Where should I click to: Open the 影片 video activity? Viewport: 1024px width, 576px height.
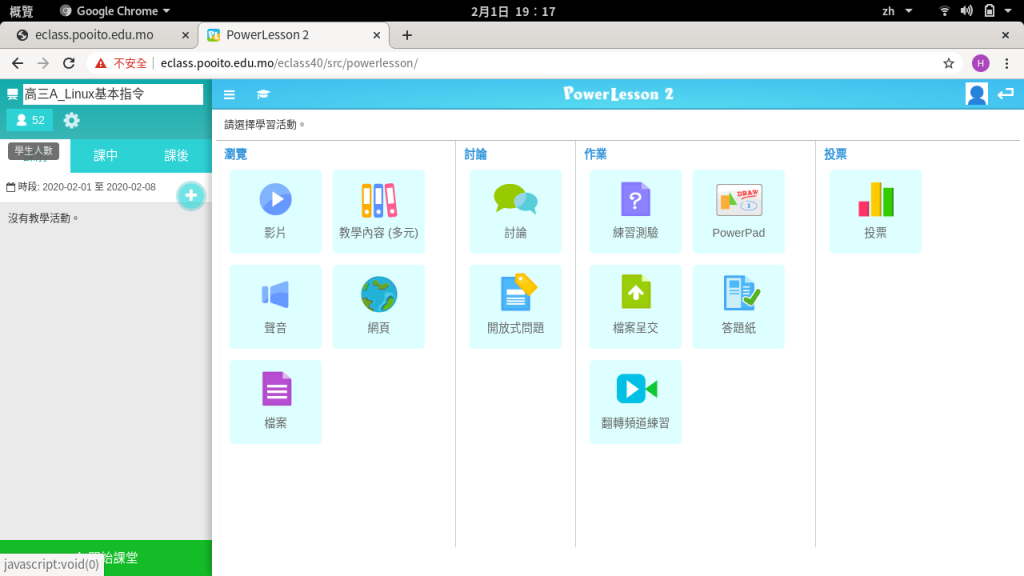click(x=275, y=211)
